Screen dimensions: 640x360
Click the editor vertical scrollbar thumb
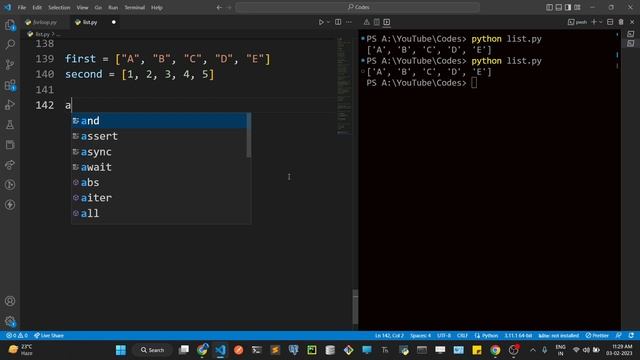pyautogui.click(x=355, y=306)
